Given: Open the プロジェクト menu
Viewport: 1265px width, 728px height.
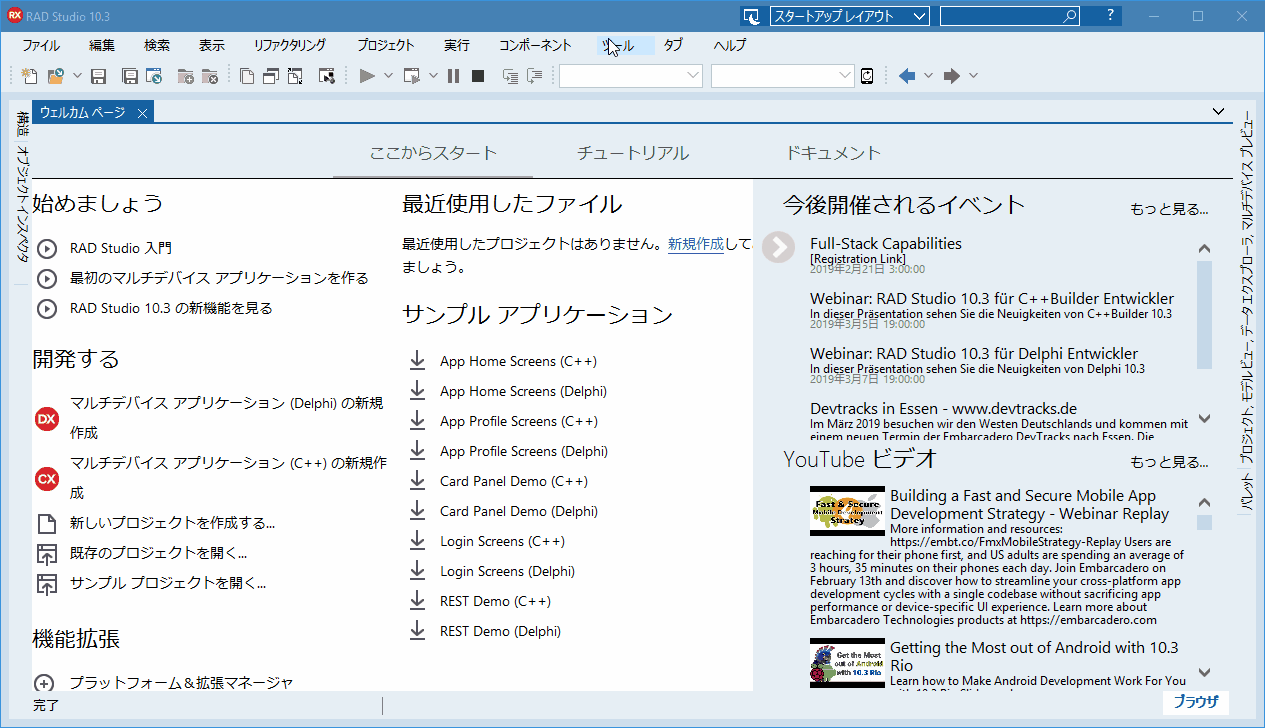Looking at the screenshot, I should pyautogui.click(x=385, y=45).
